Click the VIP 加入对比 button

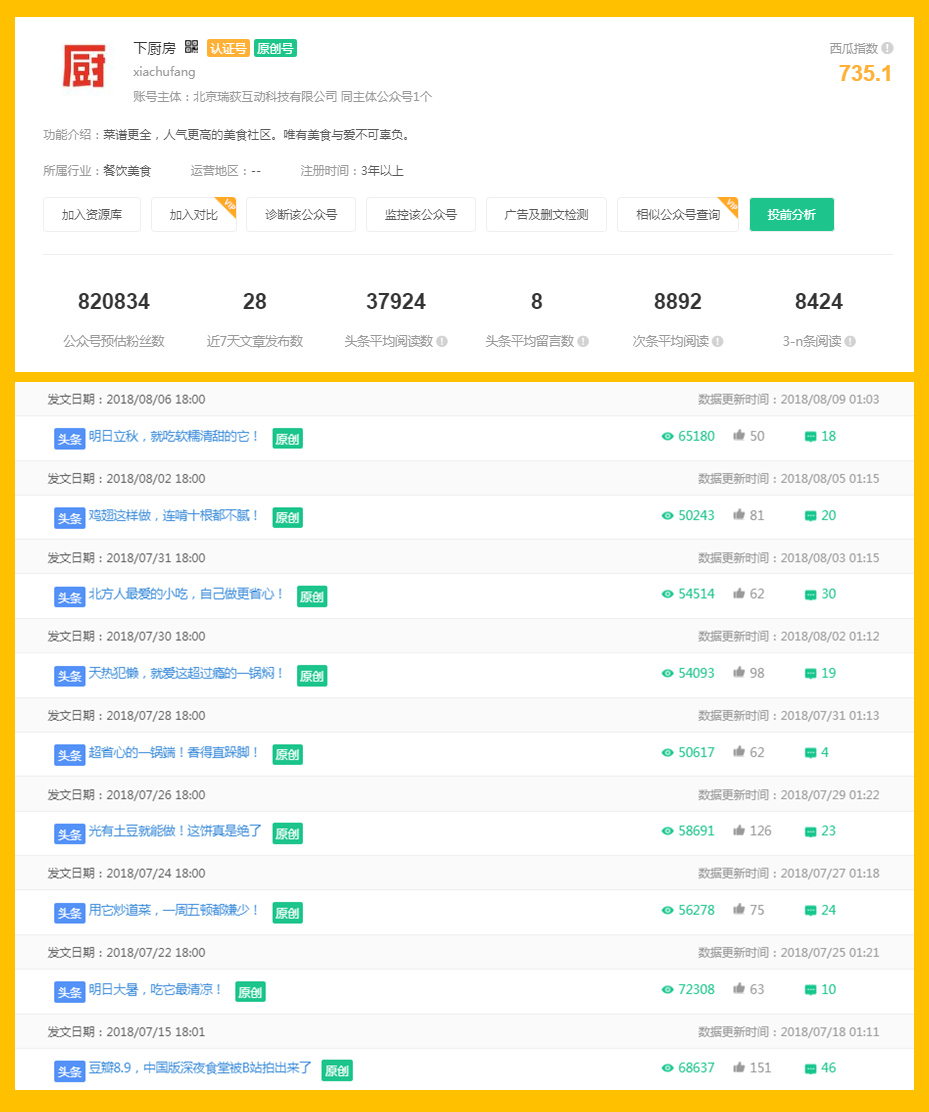click(x=193, y=215)
